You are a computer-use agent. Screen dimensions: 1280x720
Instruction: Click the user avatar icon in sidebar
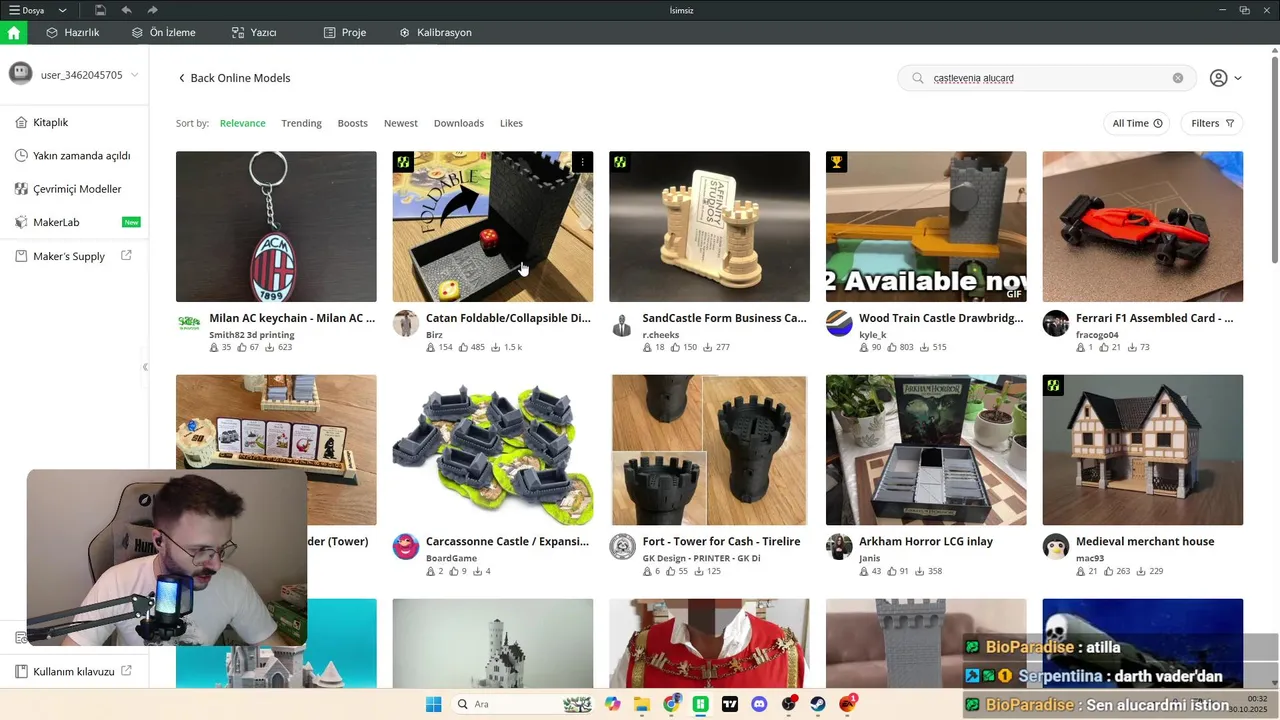coord(20,73)
